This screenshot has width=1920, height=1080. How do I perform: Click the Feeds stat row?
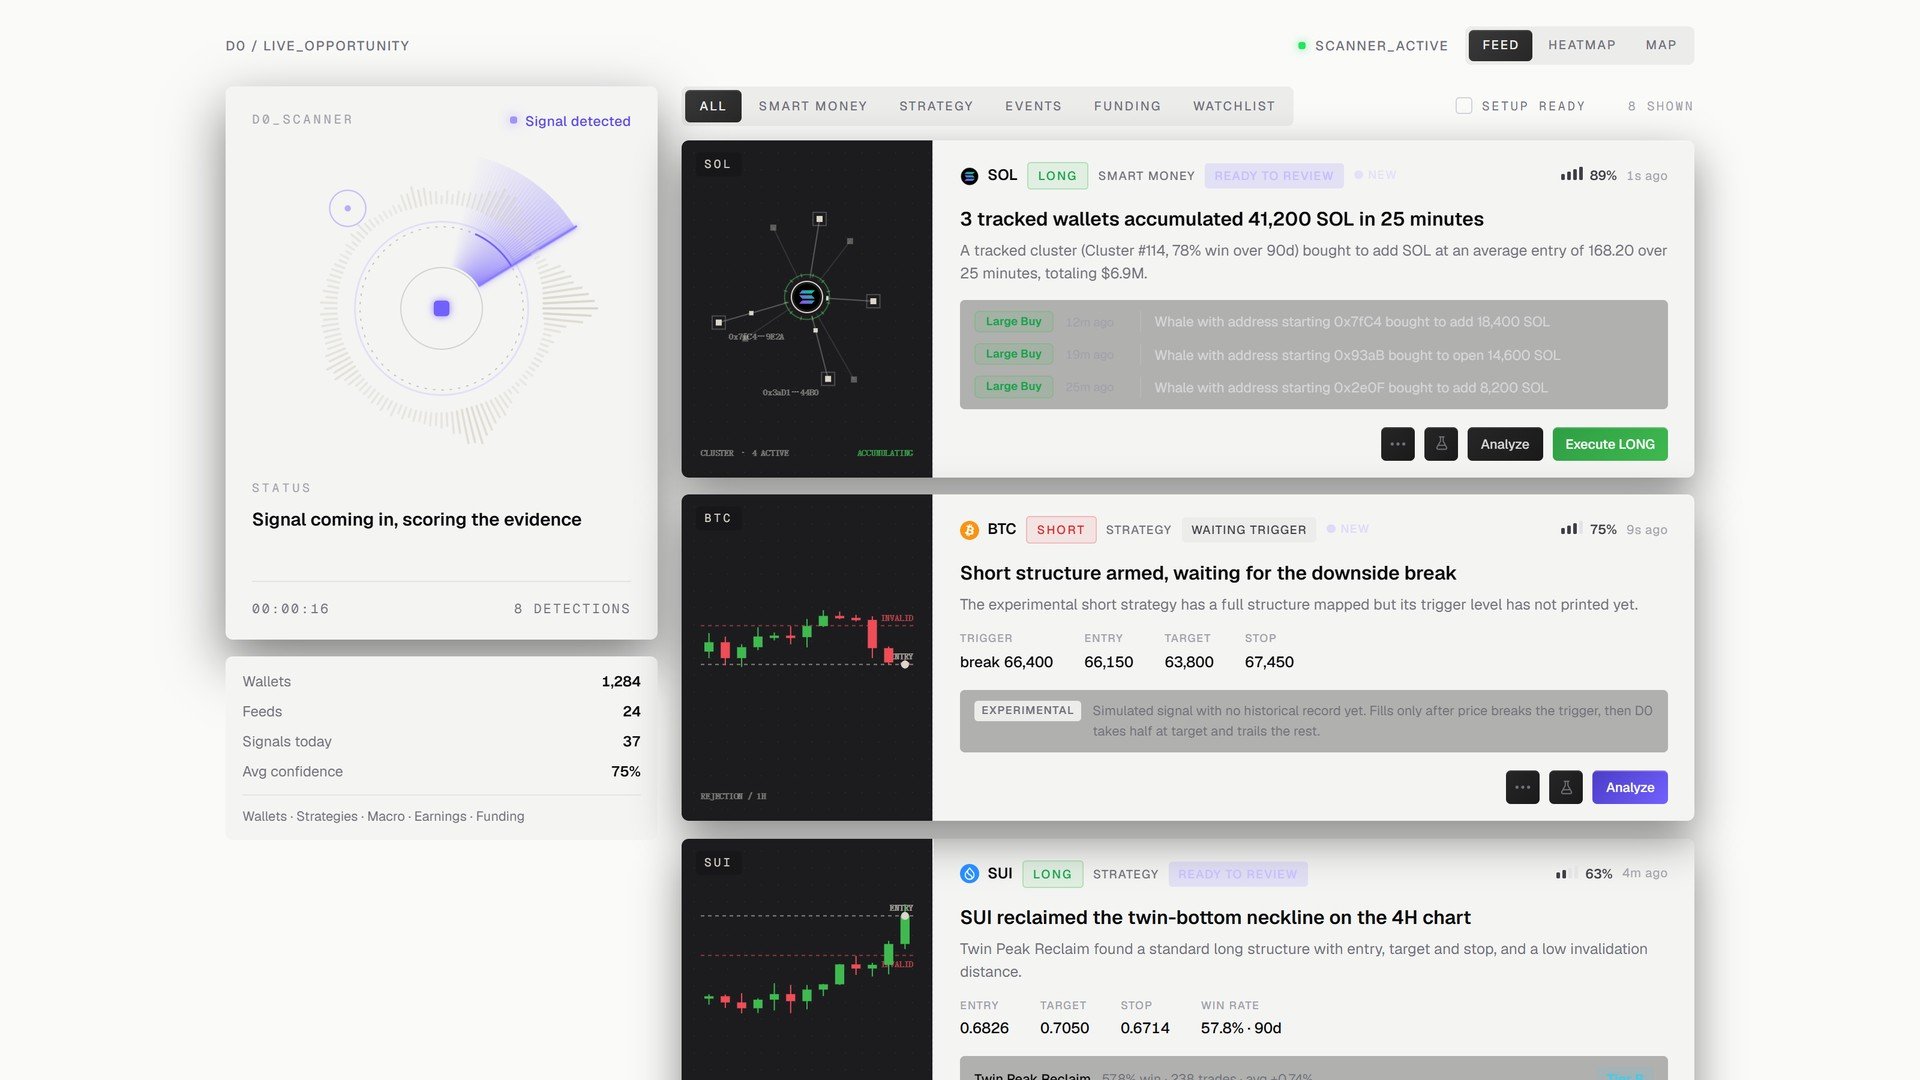pyautogui.click(x=441, y=712)
